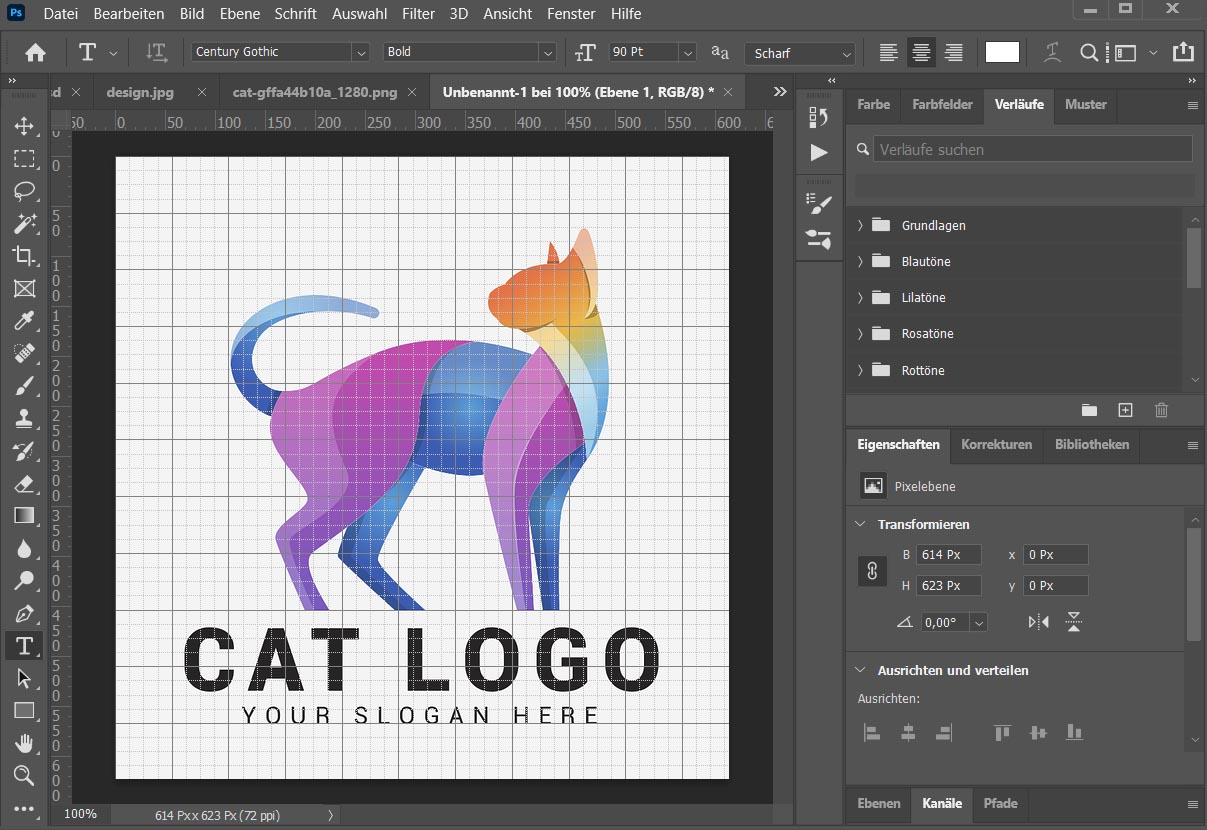Switch to the Ebenen tab

point(879,803)
